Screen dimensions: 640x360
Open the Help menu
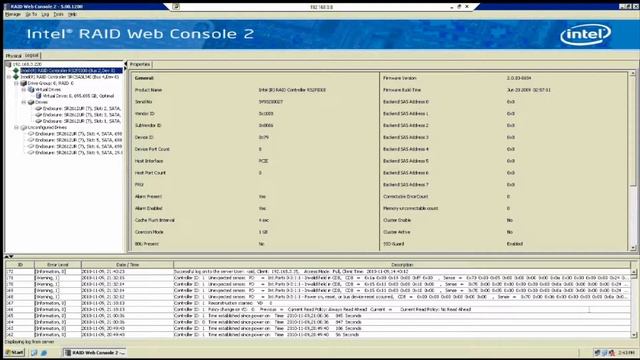72,14
